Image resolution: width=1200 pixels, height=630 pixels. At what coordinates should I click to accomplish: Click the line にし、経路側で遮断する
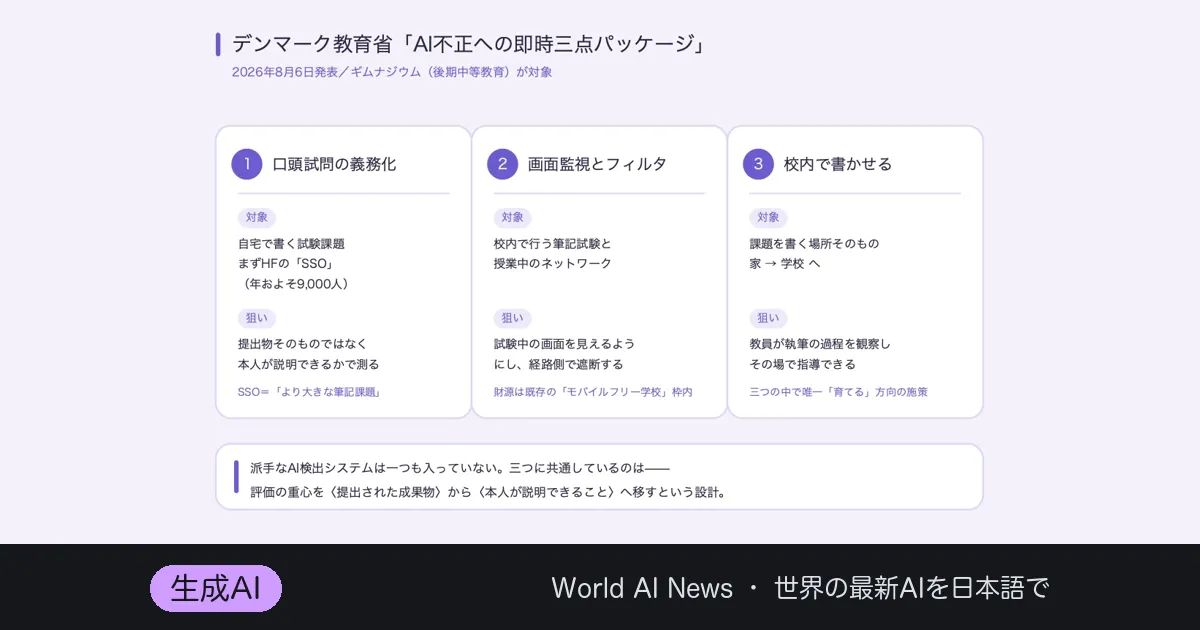(x=558, y=364)
